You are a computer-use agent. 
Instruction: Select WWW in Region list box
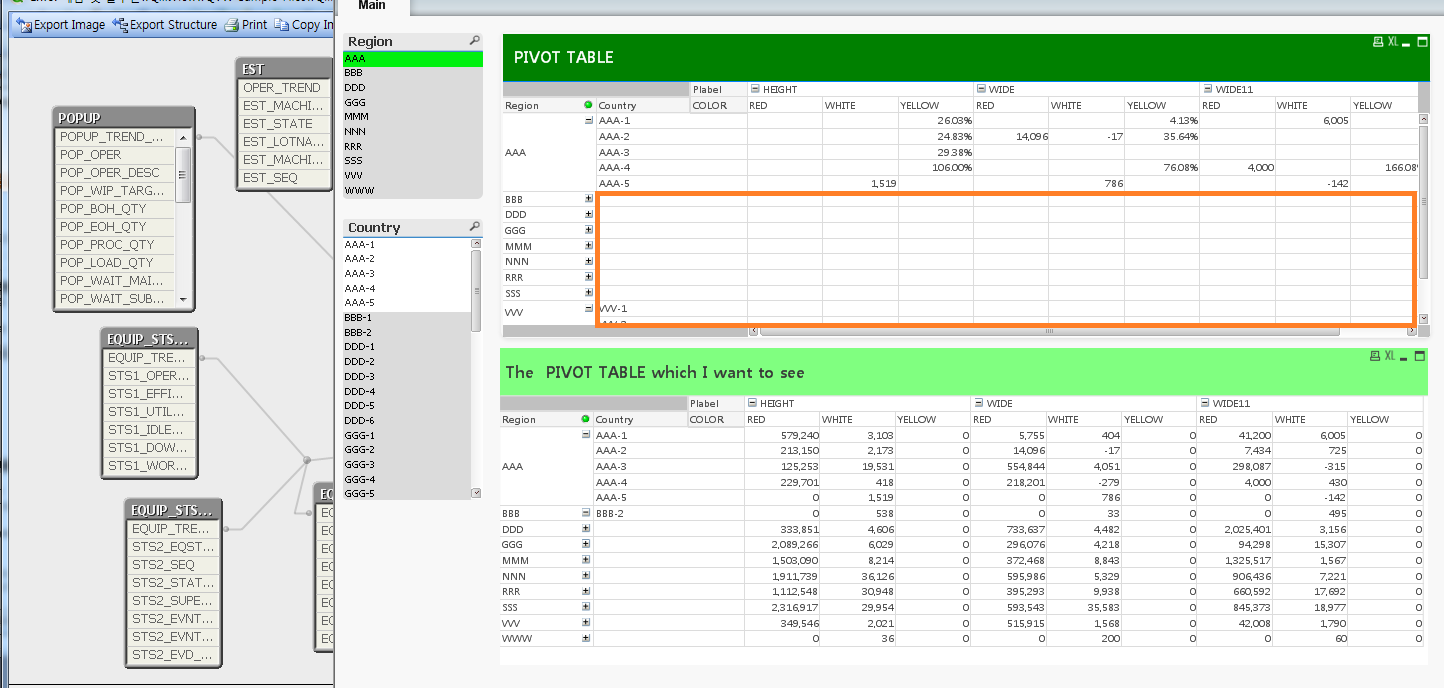[413, 190]
